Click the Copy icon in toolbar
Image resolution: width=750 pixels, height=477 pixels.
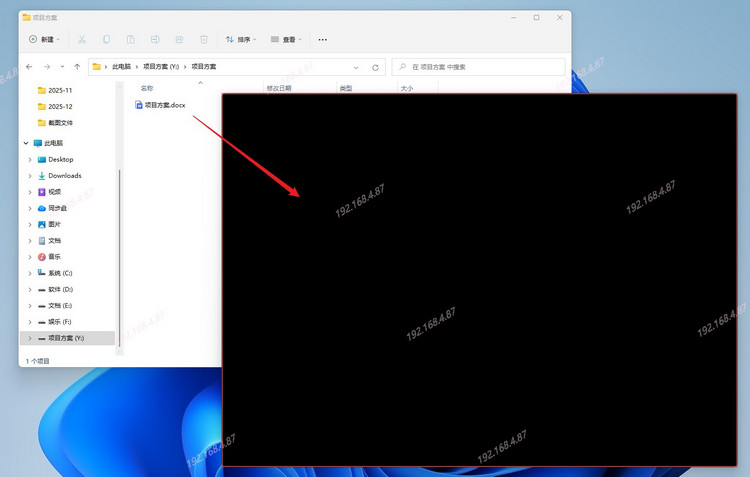106,39
